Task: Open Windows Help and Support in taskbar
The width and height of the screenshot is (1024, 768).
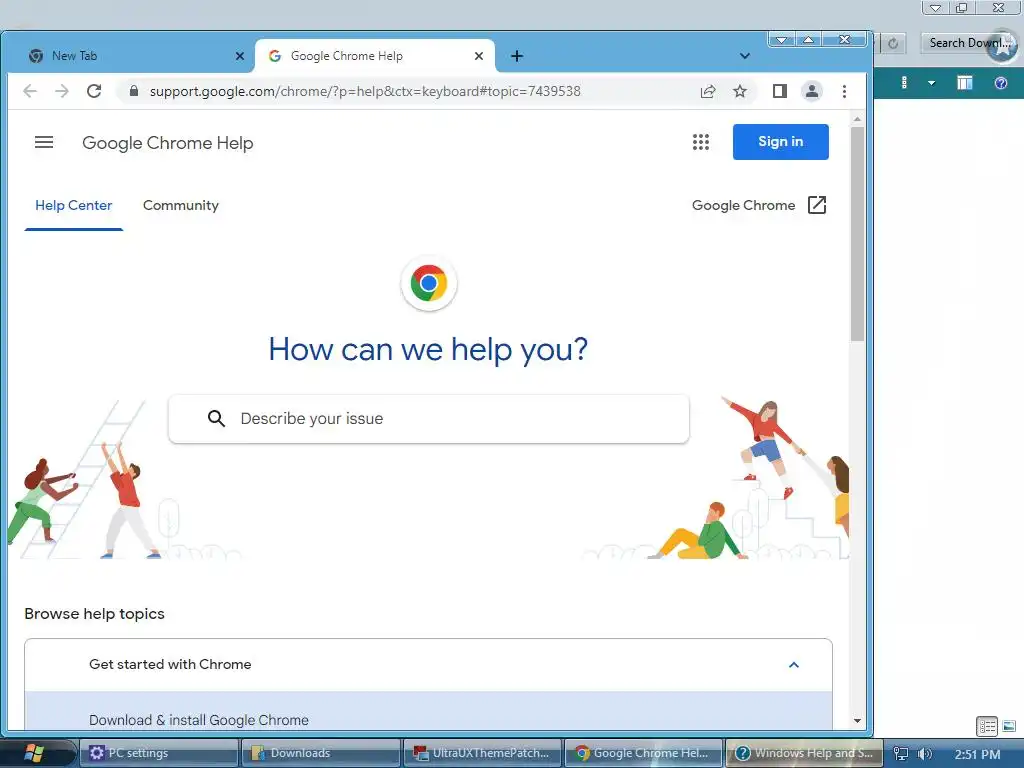Action: tap(805, 753)
